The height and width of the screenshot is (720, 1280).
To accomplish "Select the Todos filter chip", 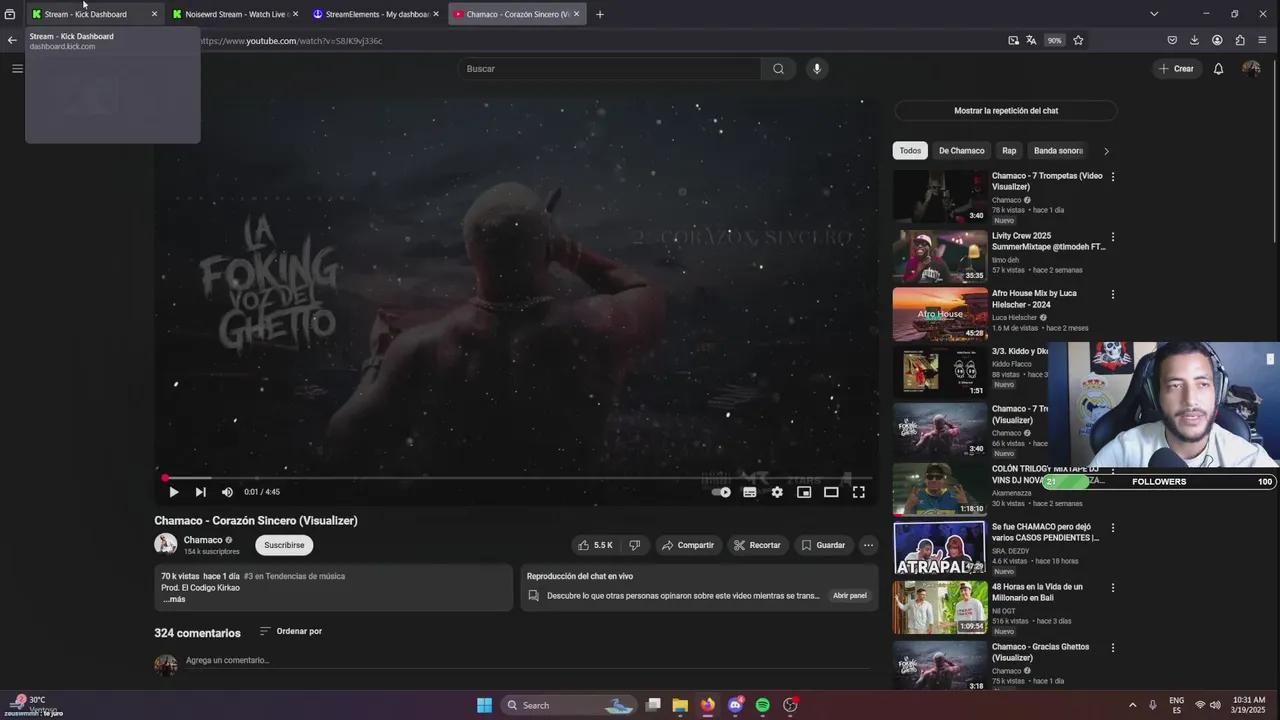I will (910, 151).
